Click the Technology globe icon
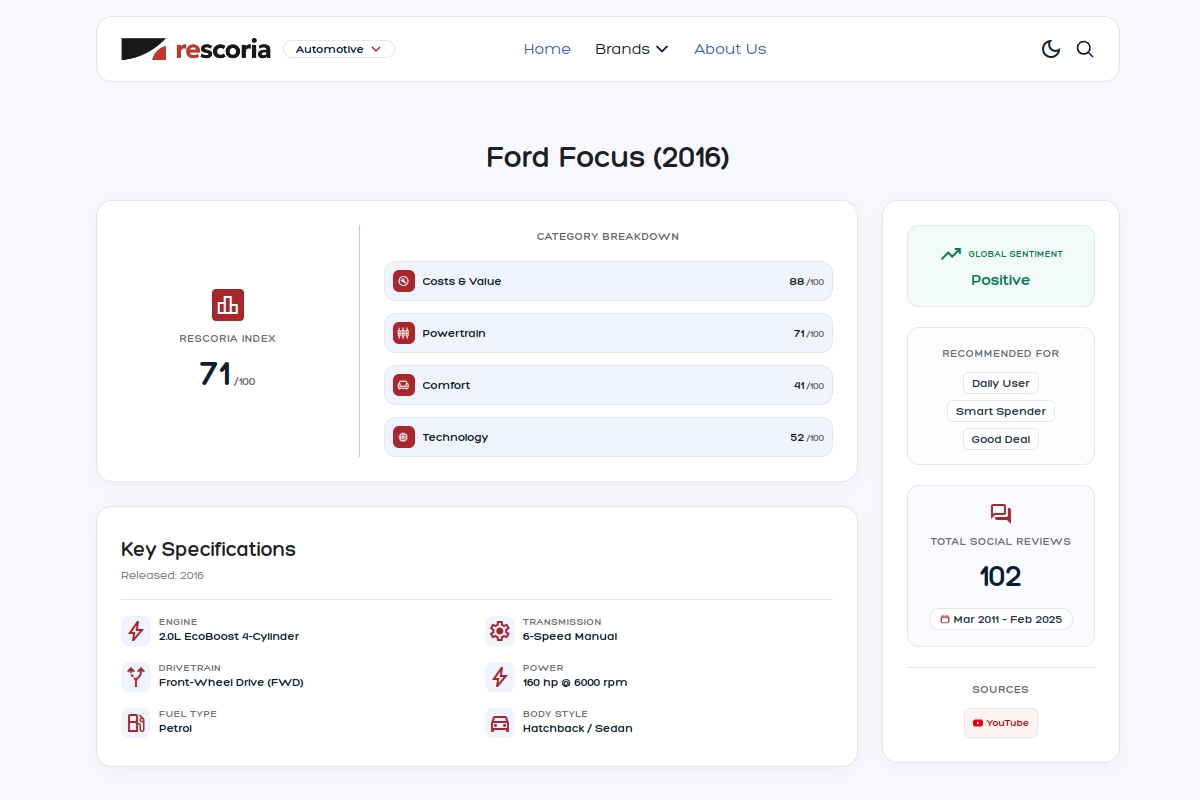The height and width of the screenshot is (800, 1200). click(404, 437)
